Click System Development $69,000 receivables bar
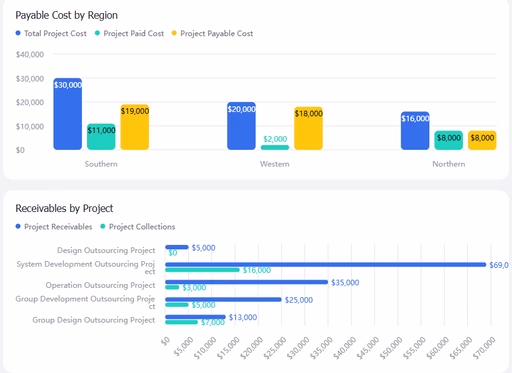Image resolution: width=512 pixels, height=373 pixels. (x=326, y=265)
